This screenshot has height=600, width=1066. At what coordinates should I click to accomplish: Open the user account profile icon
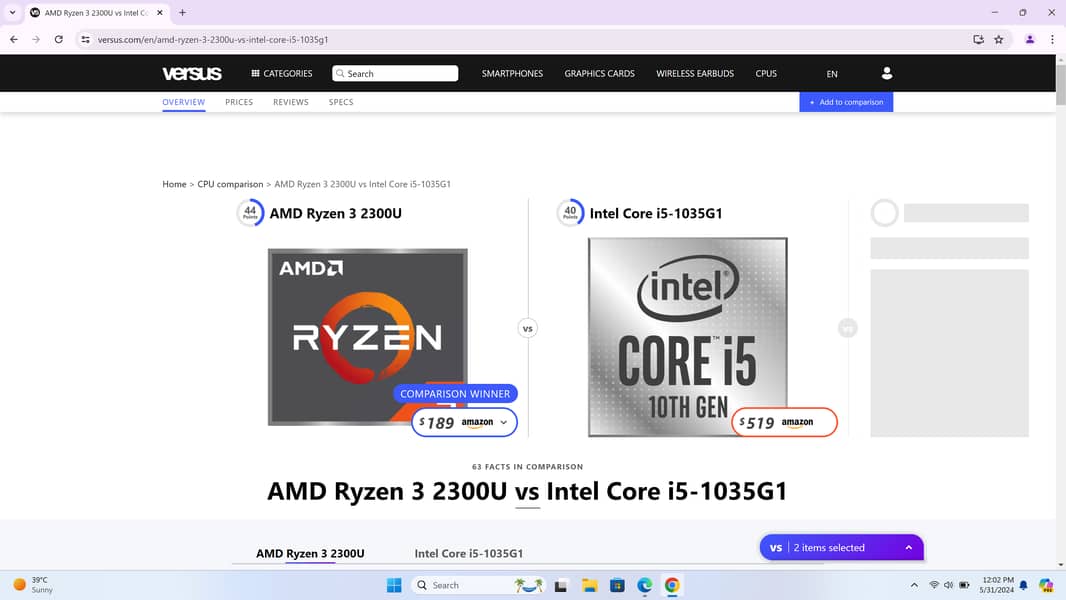pyautogui.click(x=886, y=73)
